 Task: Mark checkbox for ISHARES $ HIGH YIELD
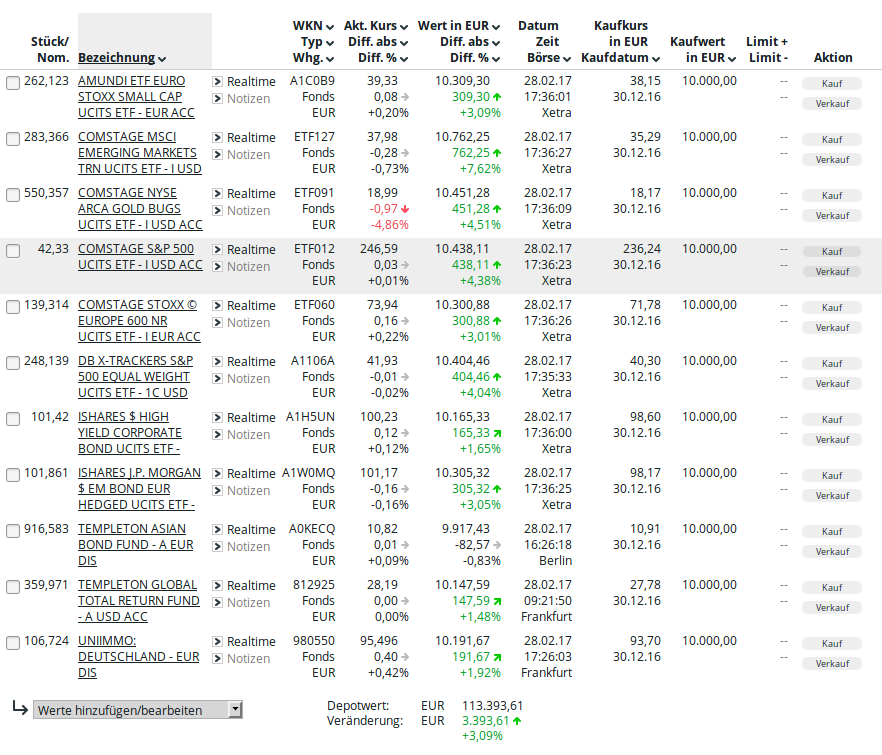click(13, 419)
